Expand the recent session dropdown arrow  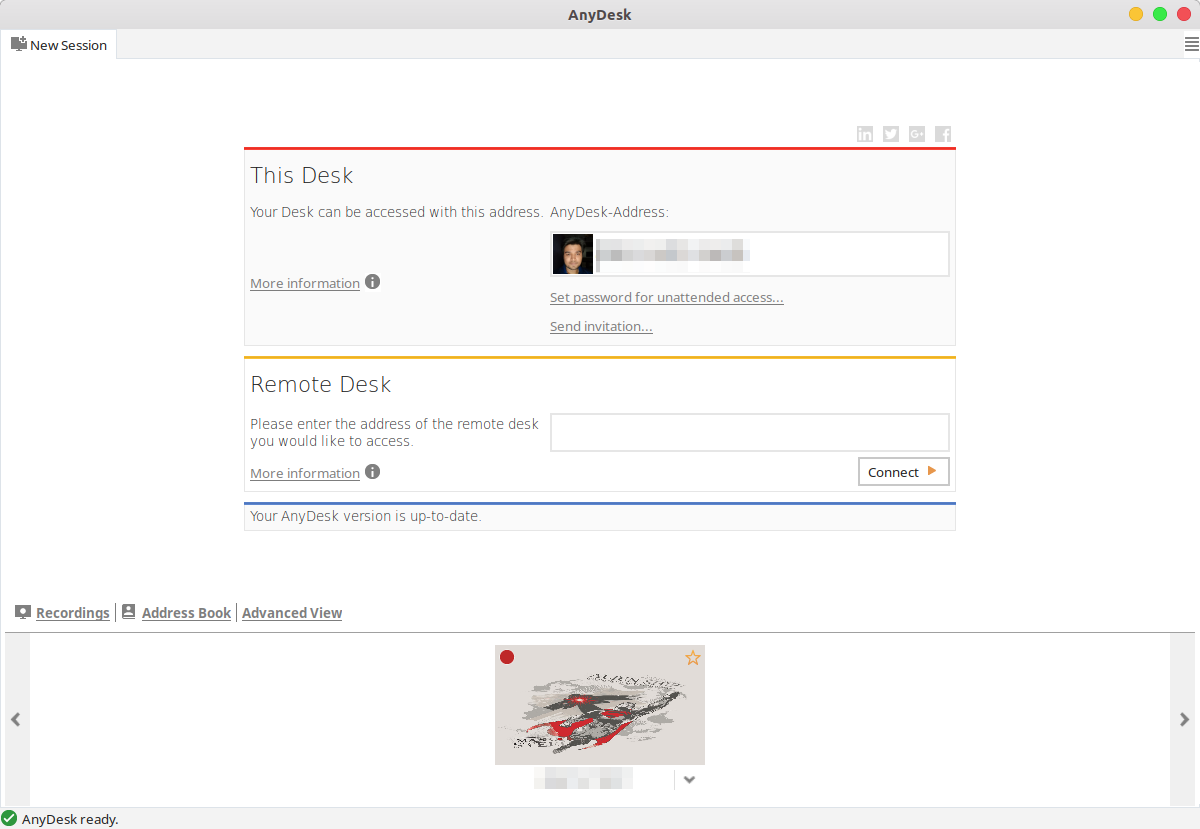click(689, 779)
